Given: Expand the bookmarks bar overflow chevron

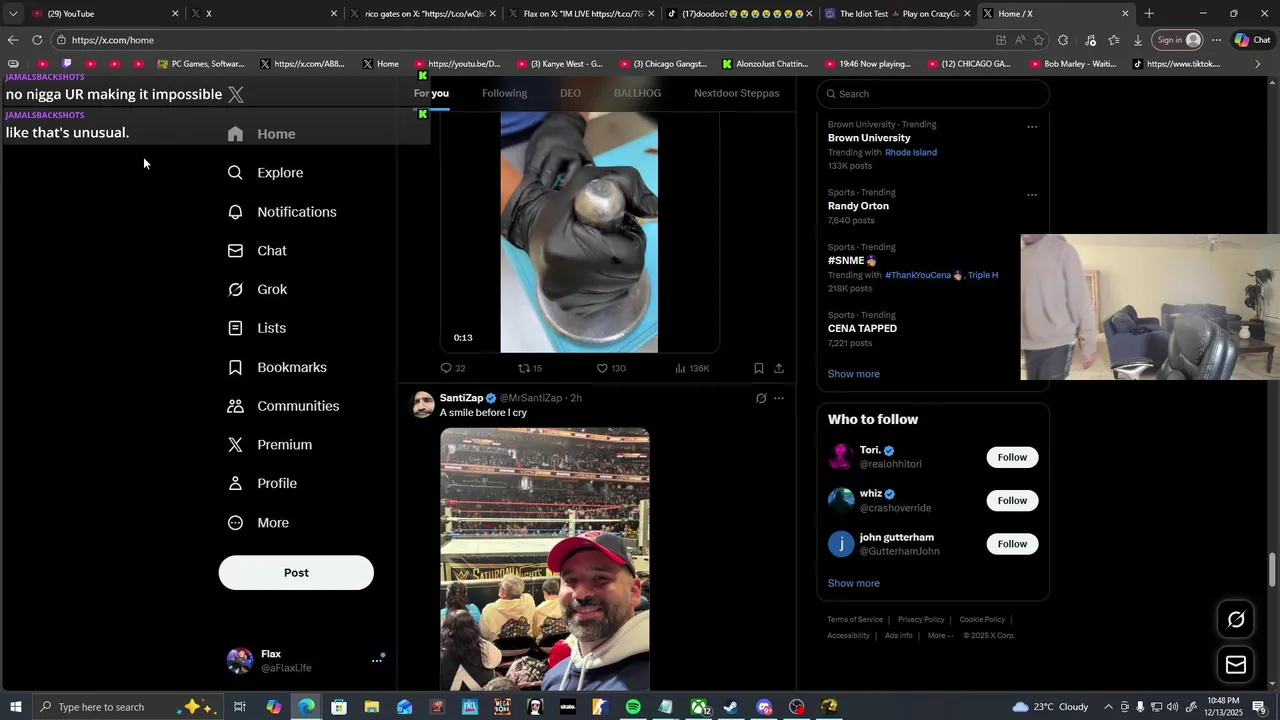Looking at the screenshot, I should point(1258,64).
